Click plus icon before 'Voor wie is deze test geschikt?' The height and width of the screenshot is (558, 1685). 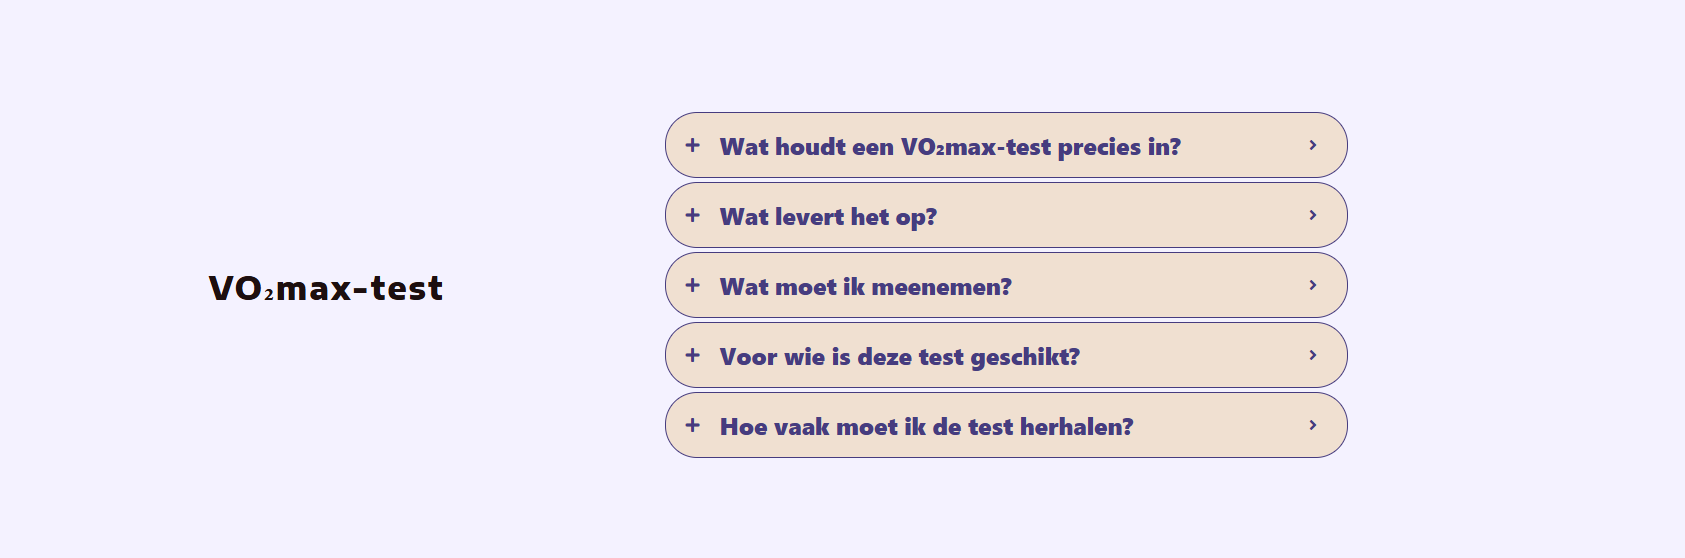coord(692,355)
